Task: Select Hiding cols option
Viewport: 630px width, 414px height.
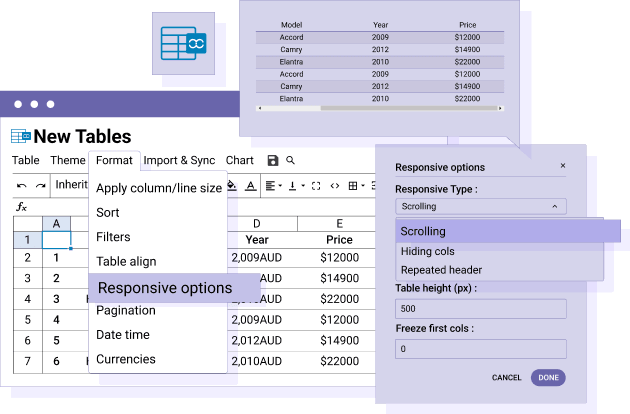Action: [x=428, y=251]
